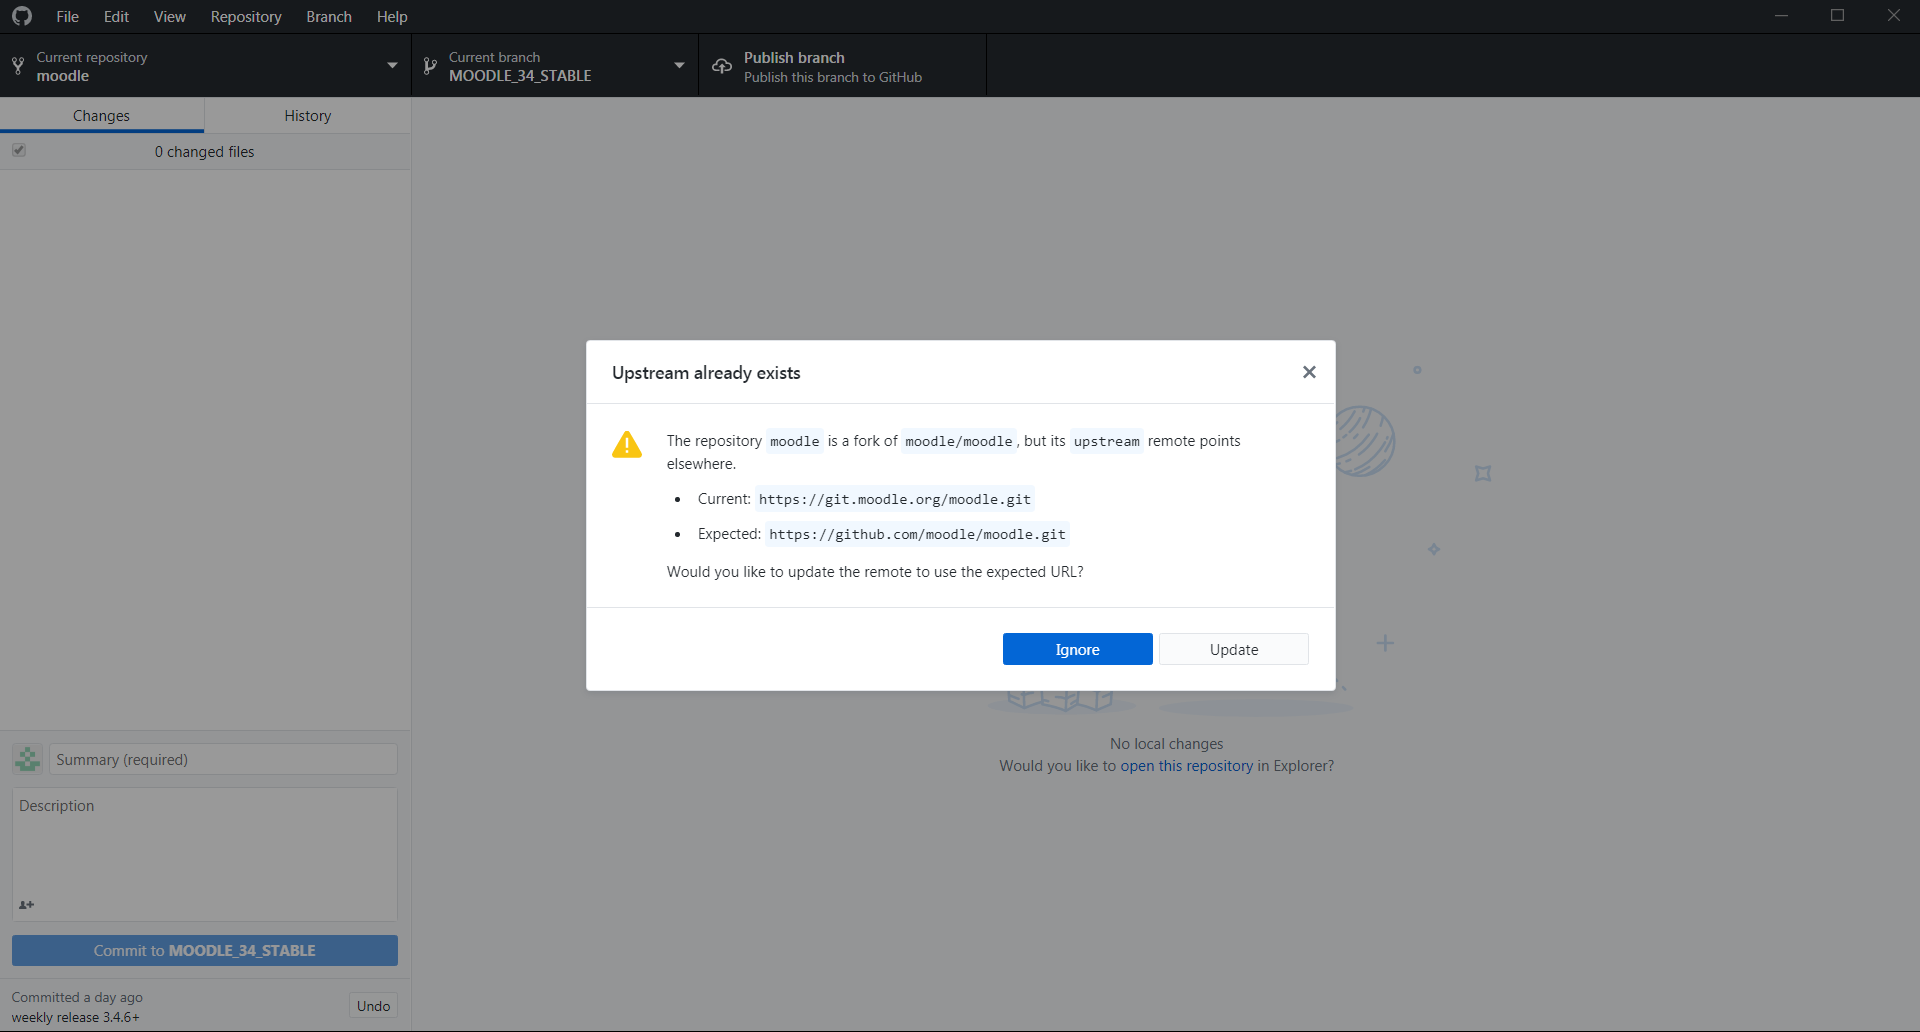Image resolution: width=1920 pixels, height=1032 pixels.
Task: Click the repository fork icon beside moodle
Action: (18, 66)
